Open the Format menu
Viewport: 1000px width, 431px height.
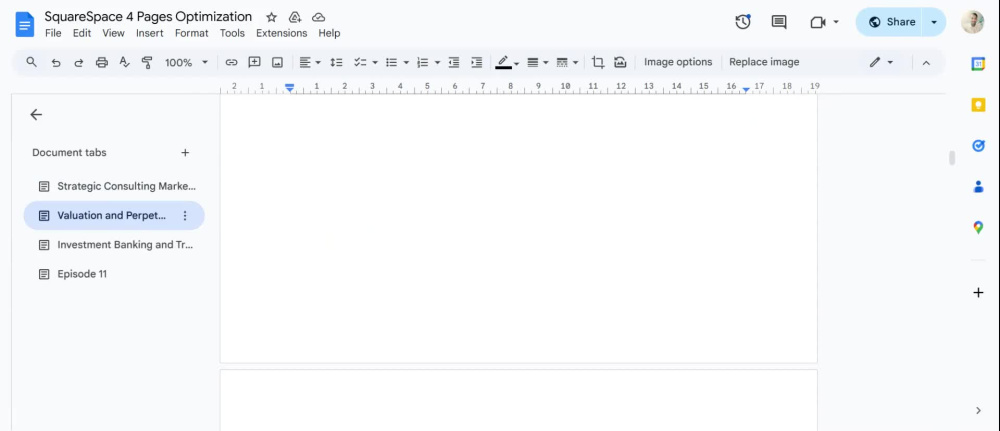click(191, 33)
